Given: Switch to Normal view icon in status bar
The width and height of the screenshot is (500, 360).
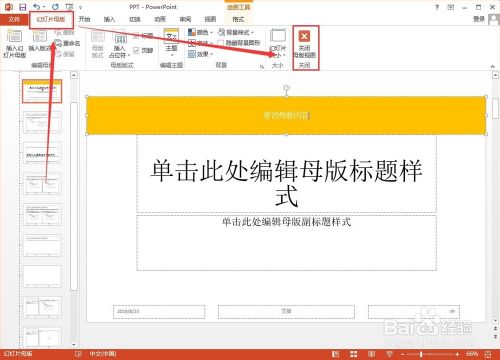Looking at the screenshot, I should tap(336, 354).
